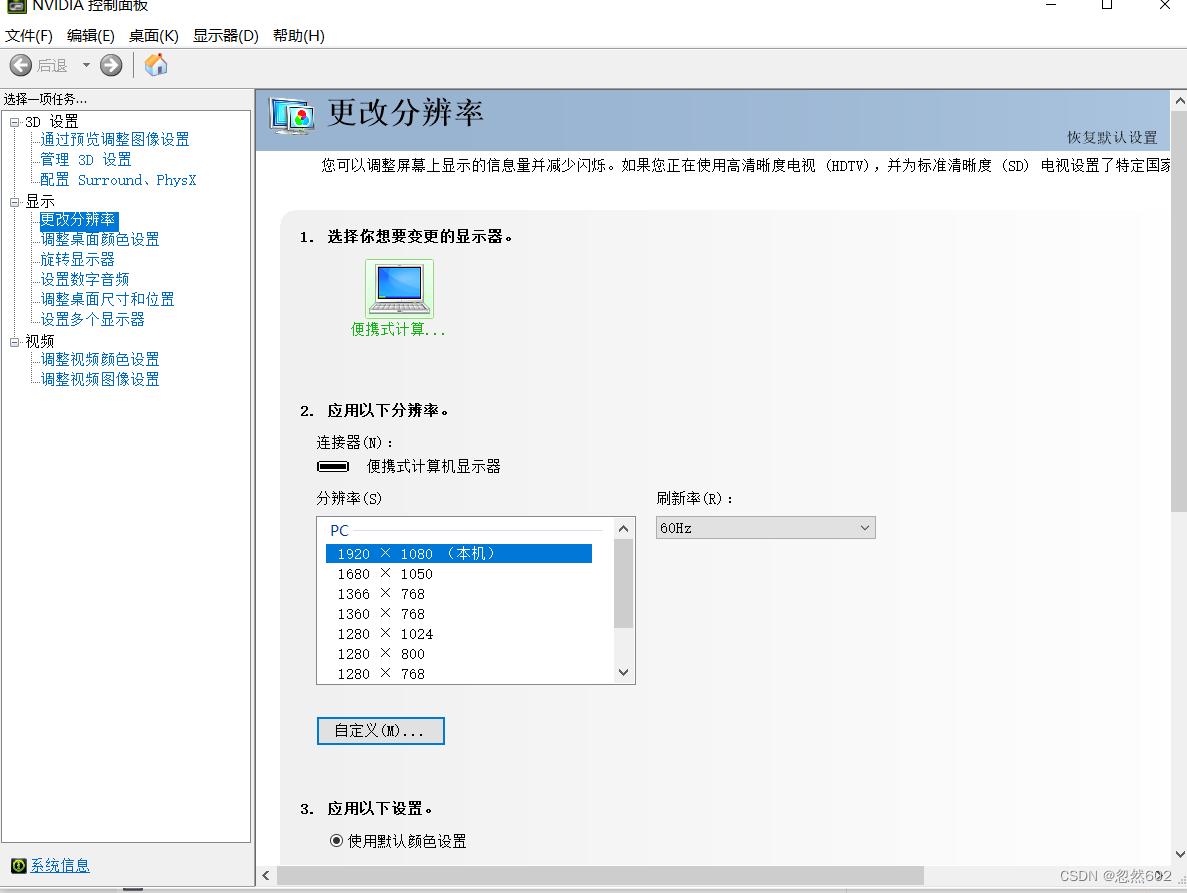Click the 系统信息 icon at bottom left

tap(19, 866)
